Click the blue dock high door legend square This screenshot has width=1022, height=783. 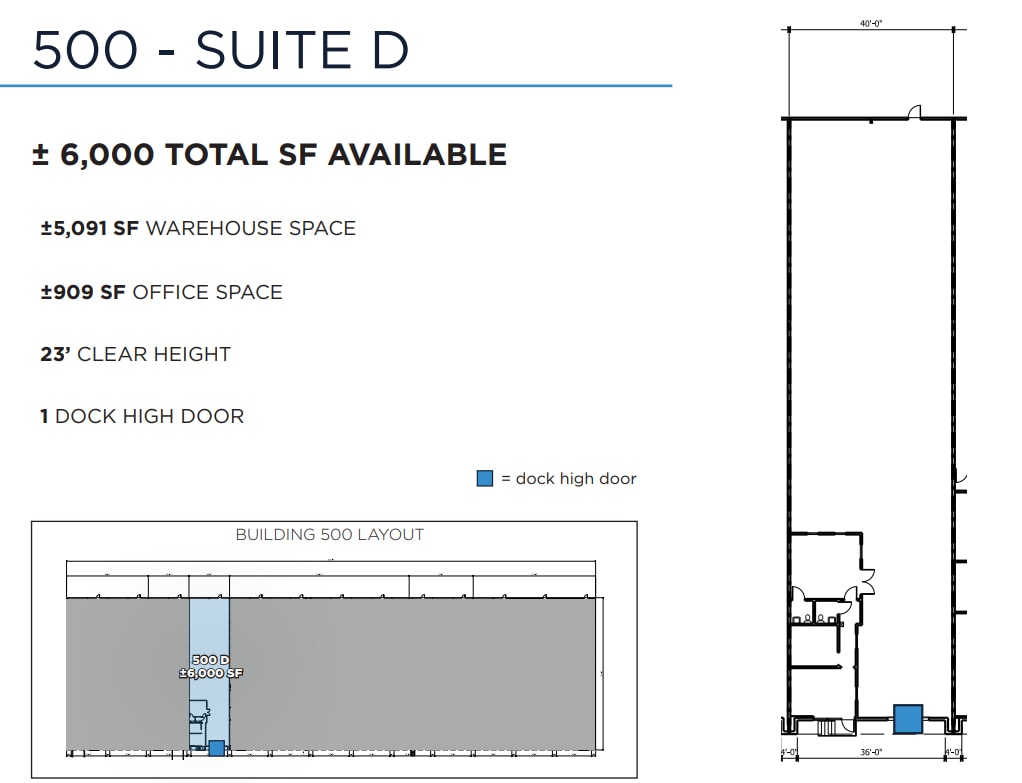click(485, 478)
